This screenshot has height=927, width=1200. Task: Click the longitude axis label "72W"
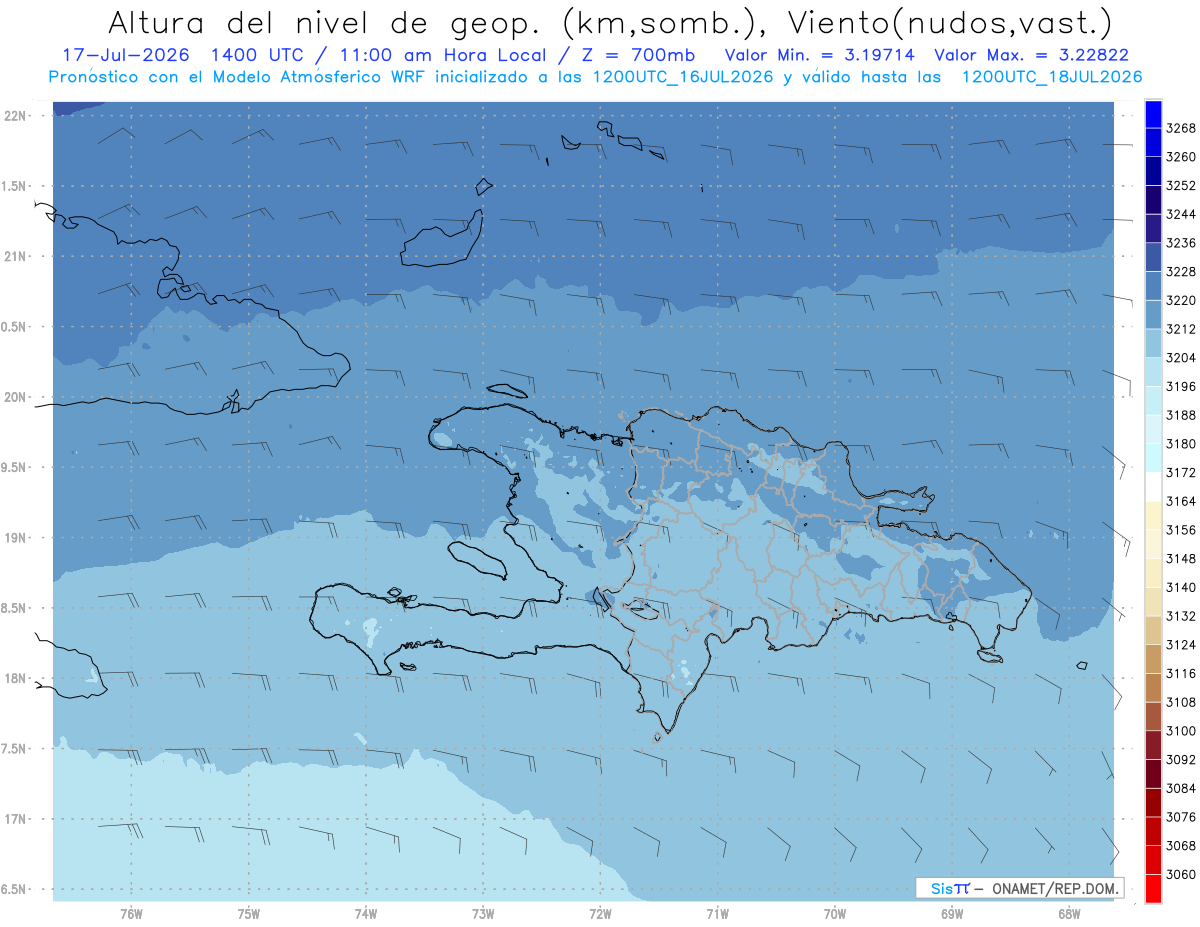tap(600, 913)
